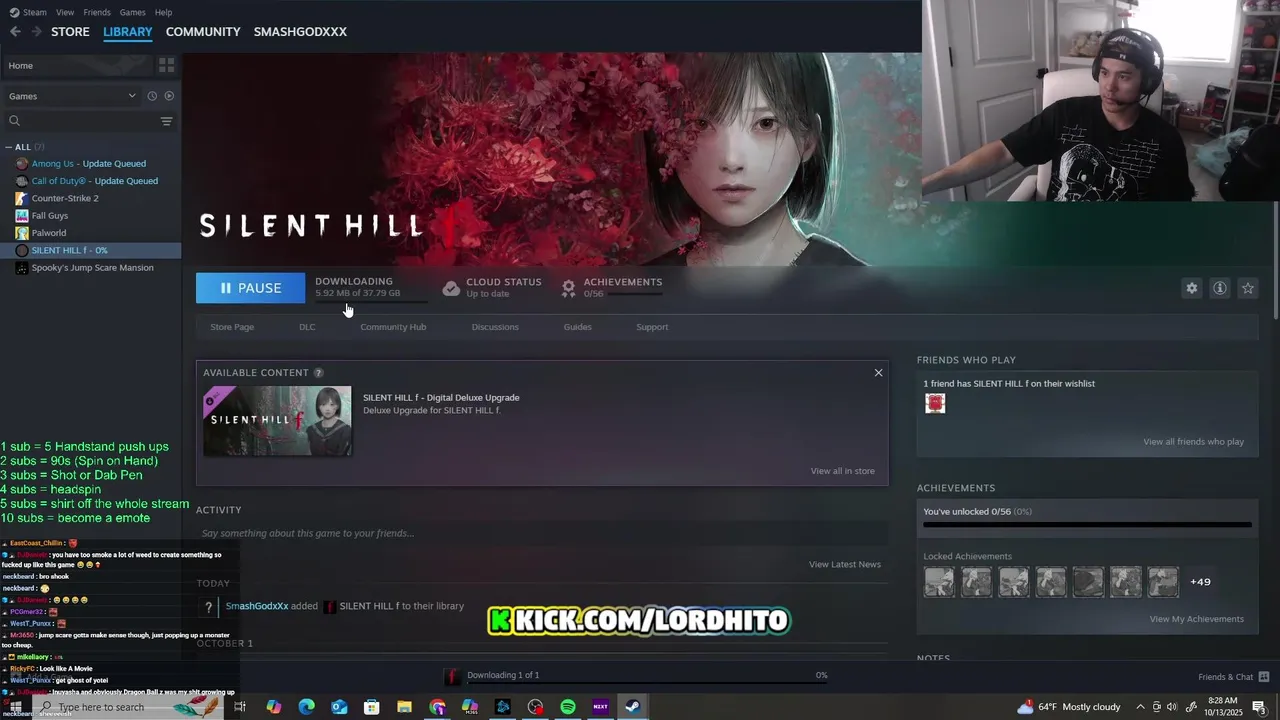The image size is (1280, 720).
Task: Open Google Chrome in taskbar
Action: tap(437, 707)
